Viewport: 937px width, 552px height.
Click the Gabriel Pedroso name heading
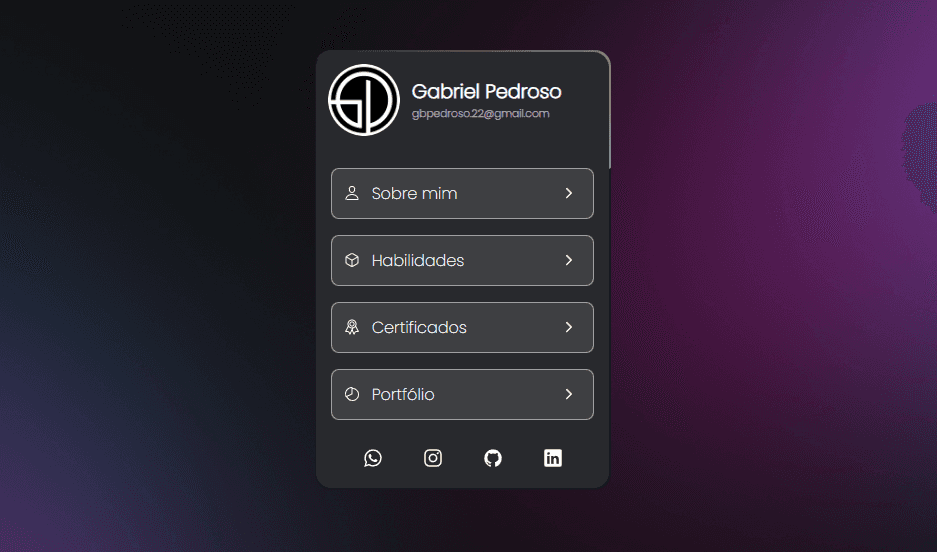click(486, 91)
